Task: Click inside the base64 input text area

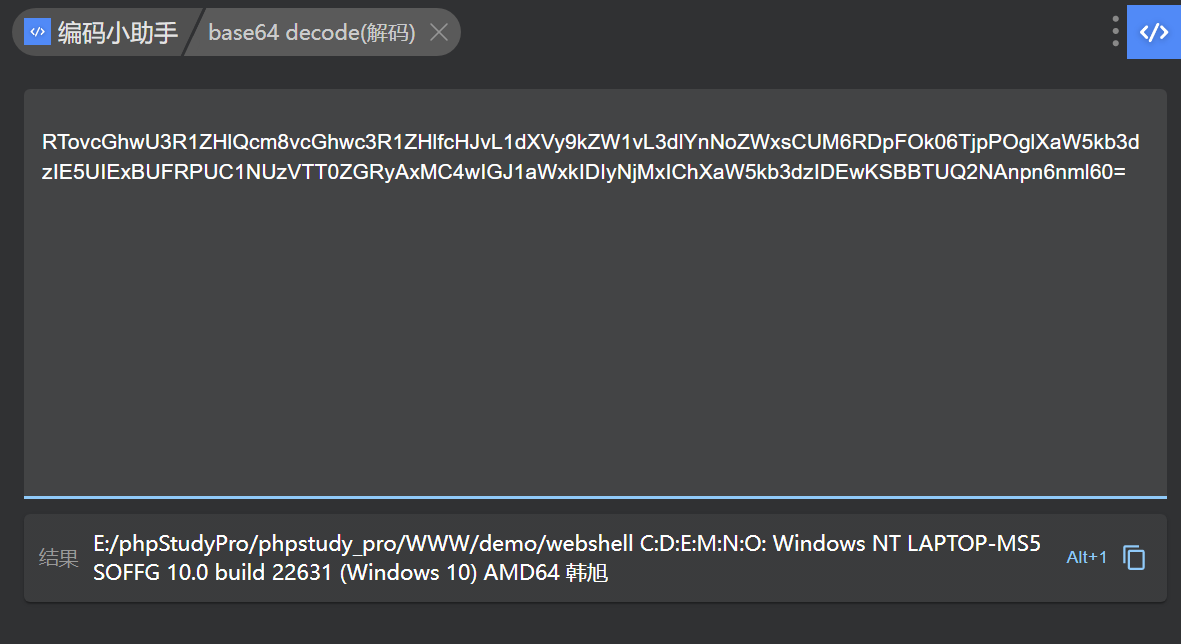Action: 590,290
